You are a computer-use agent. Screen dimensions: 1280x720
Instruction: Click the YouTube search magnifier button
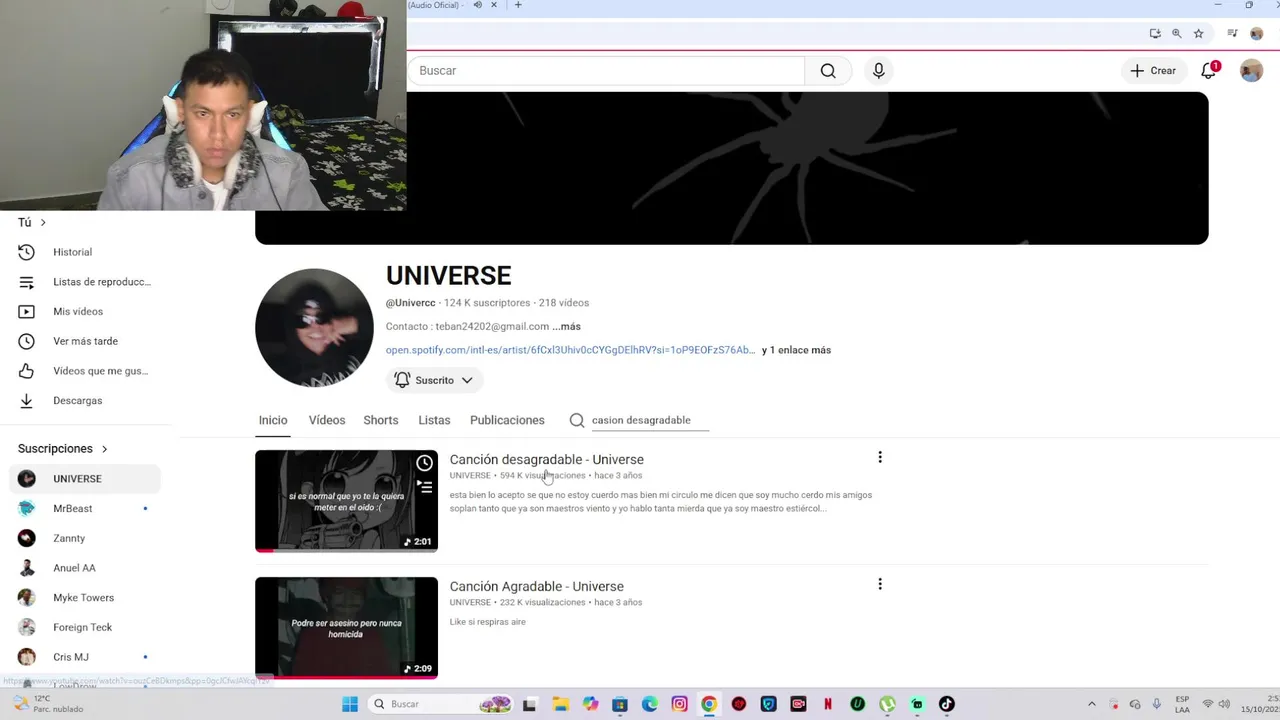828,71
